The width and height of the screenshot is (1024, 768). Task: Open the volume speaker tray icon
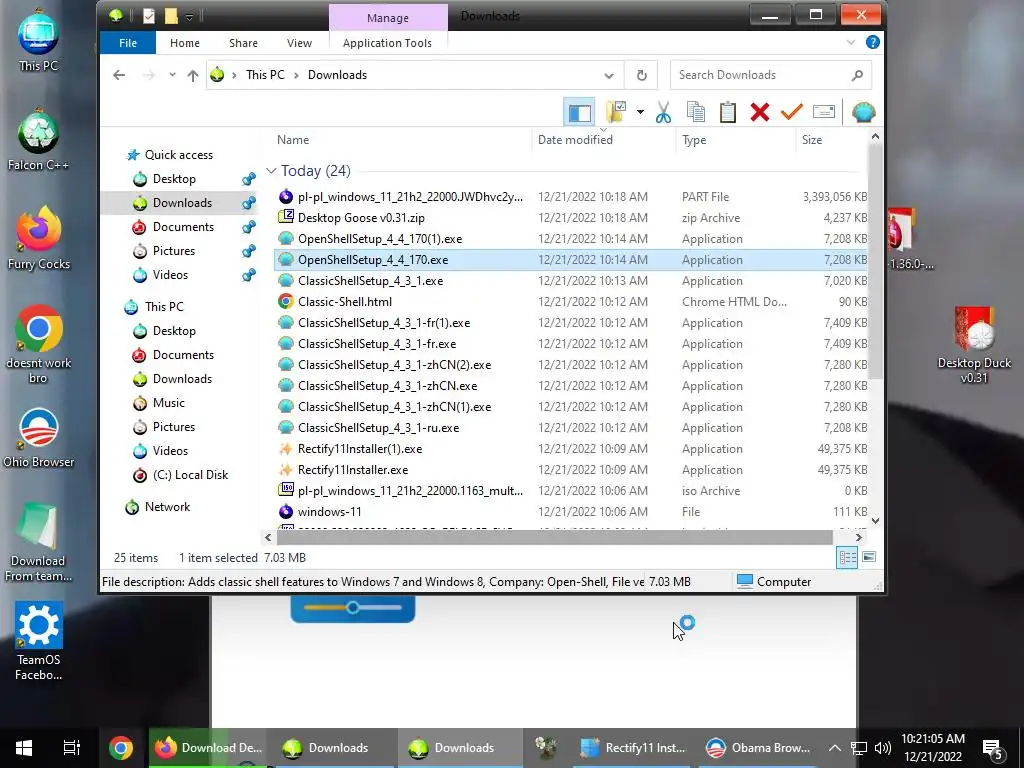point(882,748)
